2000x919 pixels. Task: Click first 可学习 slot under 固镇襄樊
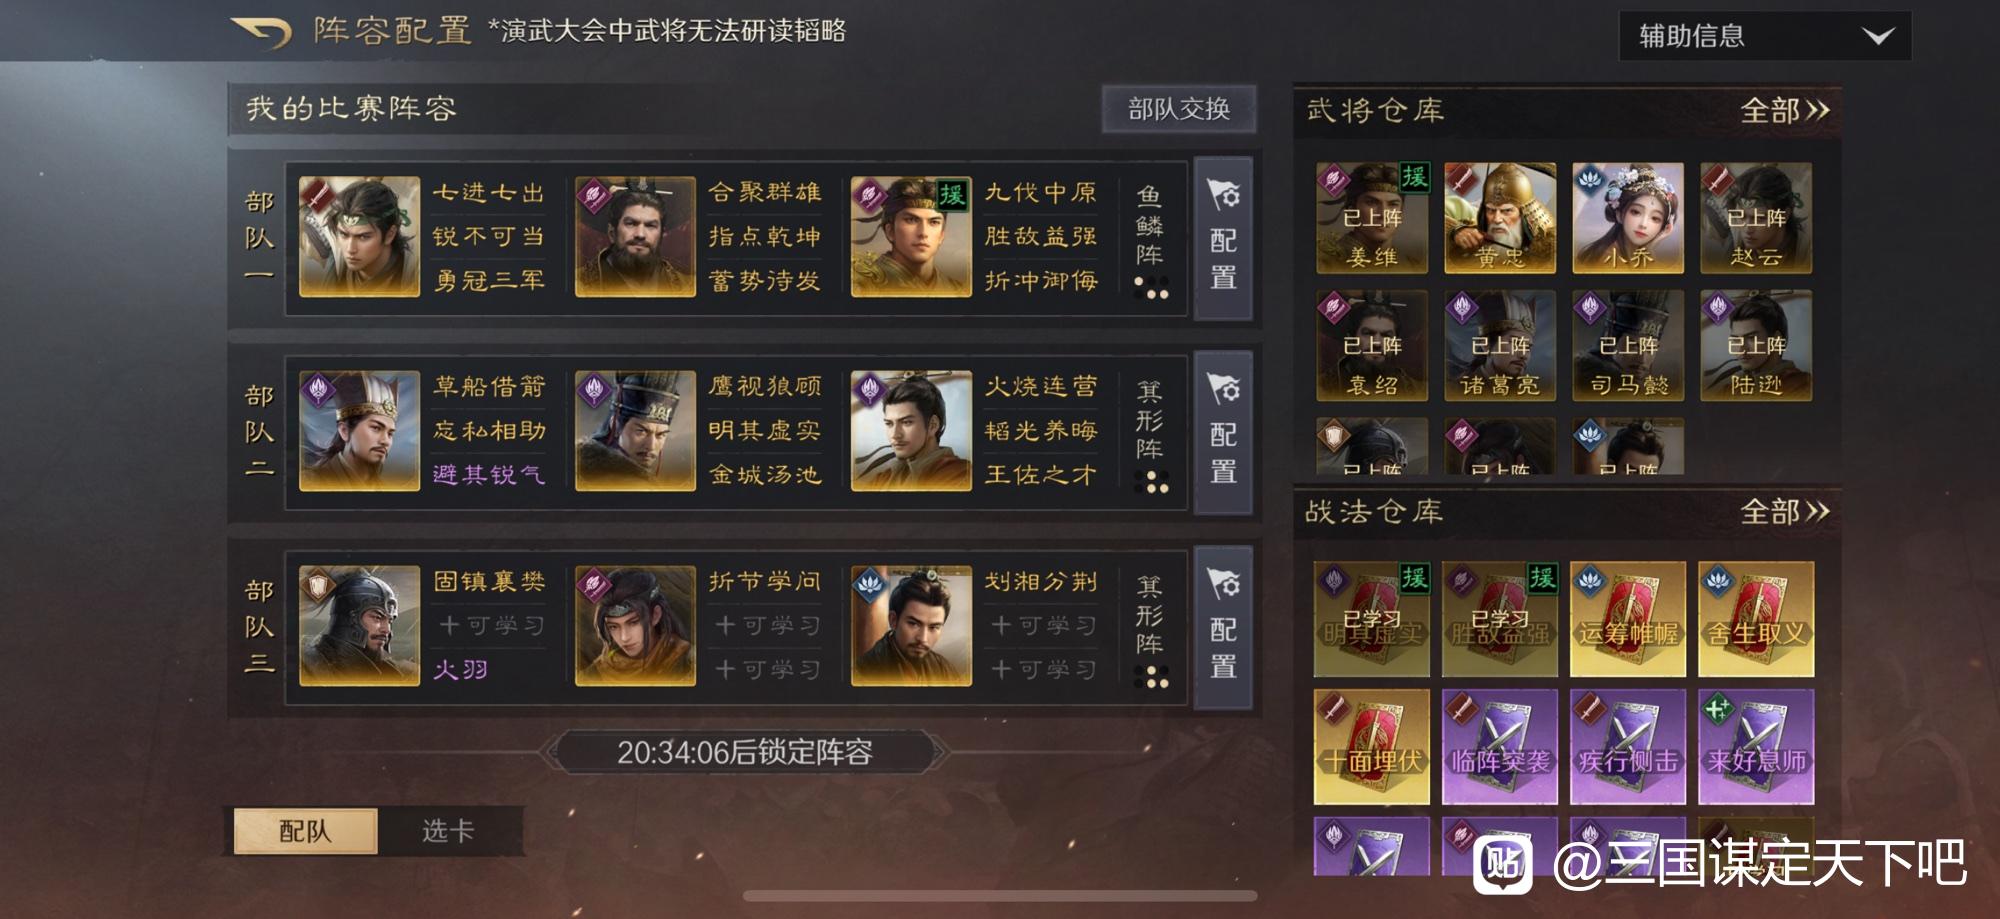pyautogui.click(x=491, y=626)
